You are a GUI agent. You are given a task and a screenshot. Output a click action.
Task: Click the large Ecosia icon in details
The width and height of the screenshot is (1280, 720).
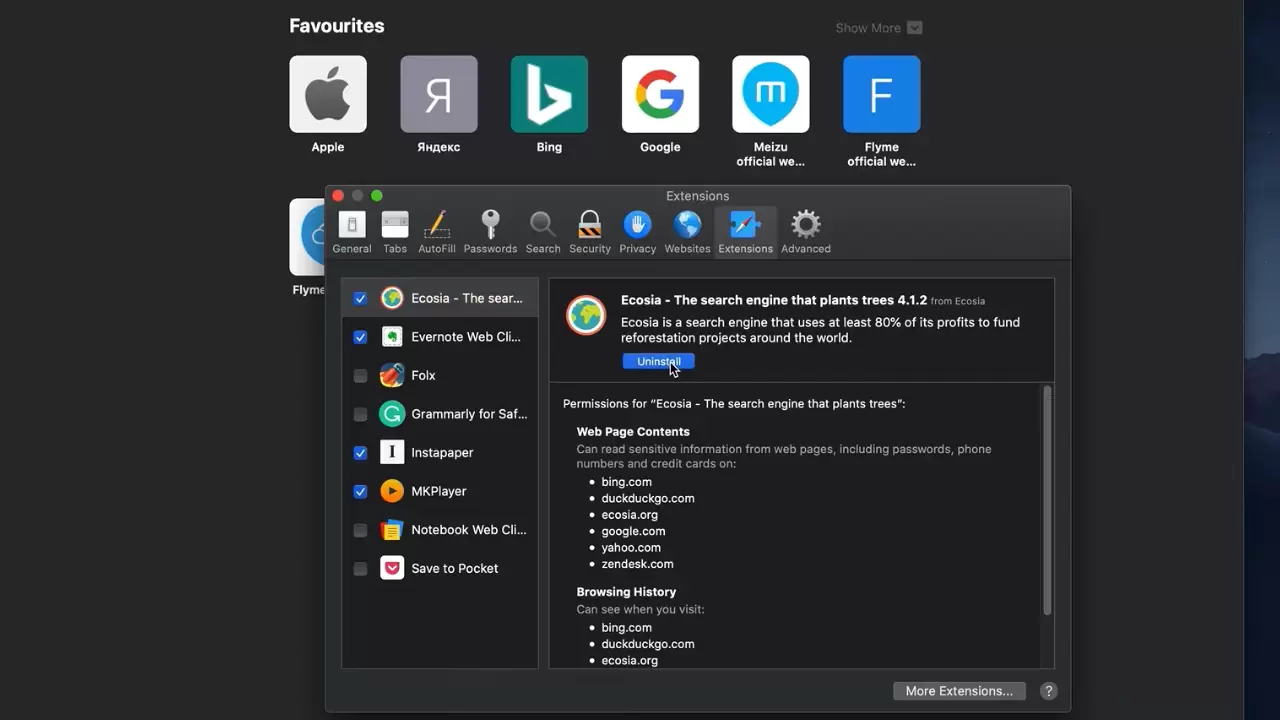(586, 315)
